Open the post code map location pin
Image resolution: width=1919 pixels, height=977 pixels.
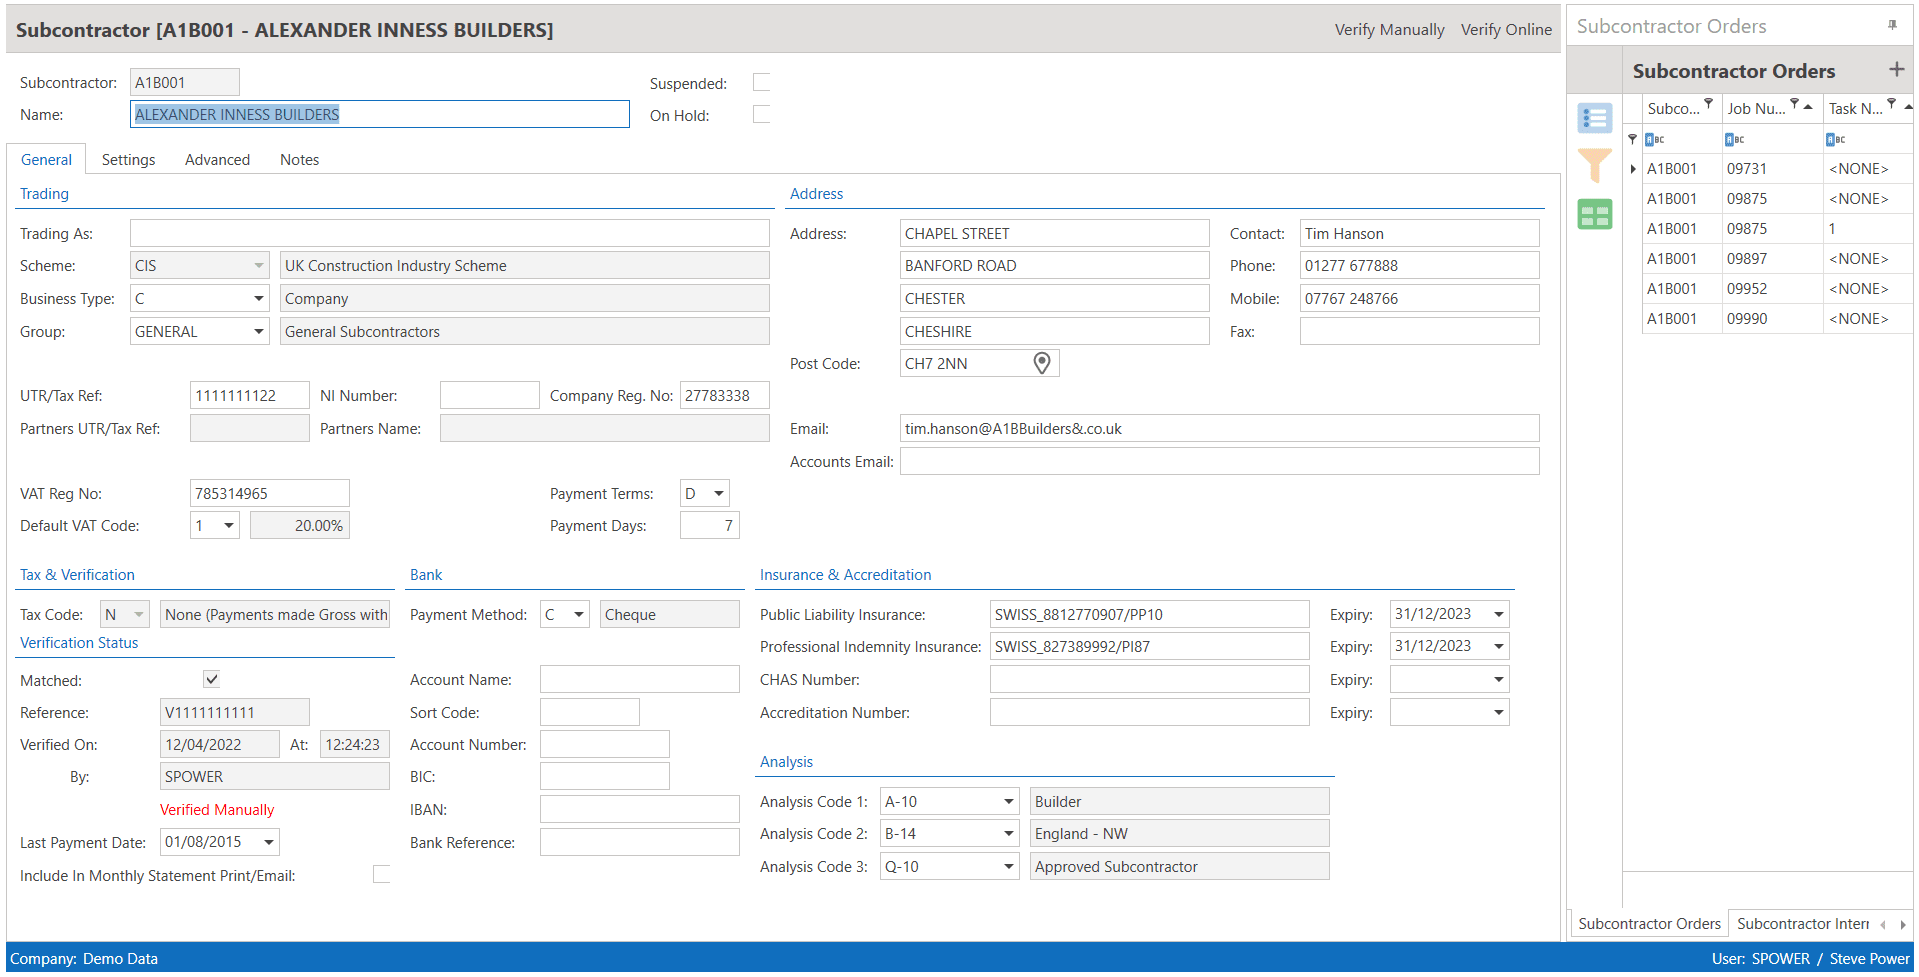(1041, 363)
